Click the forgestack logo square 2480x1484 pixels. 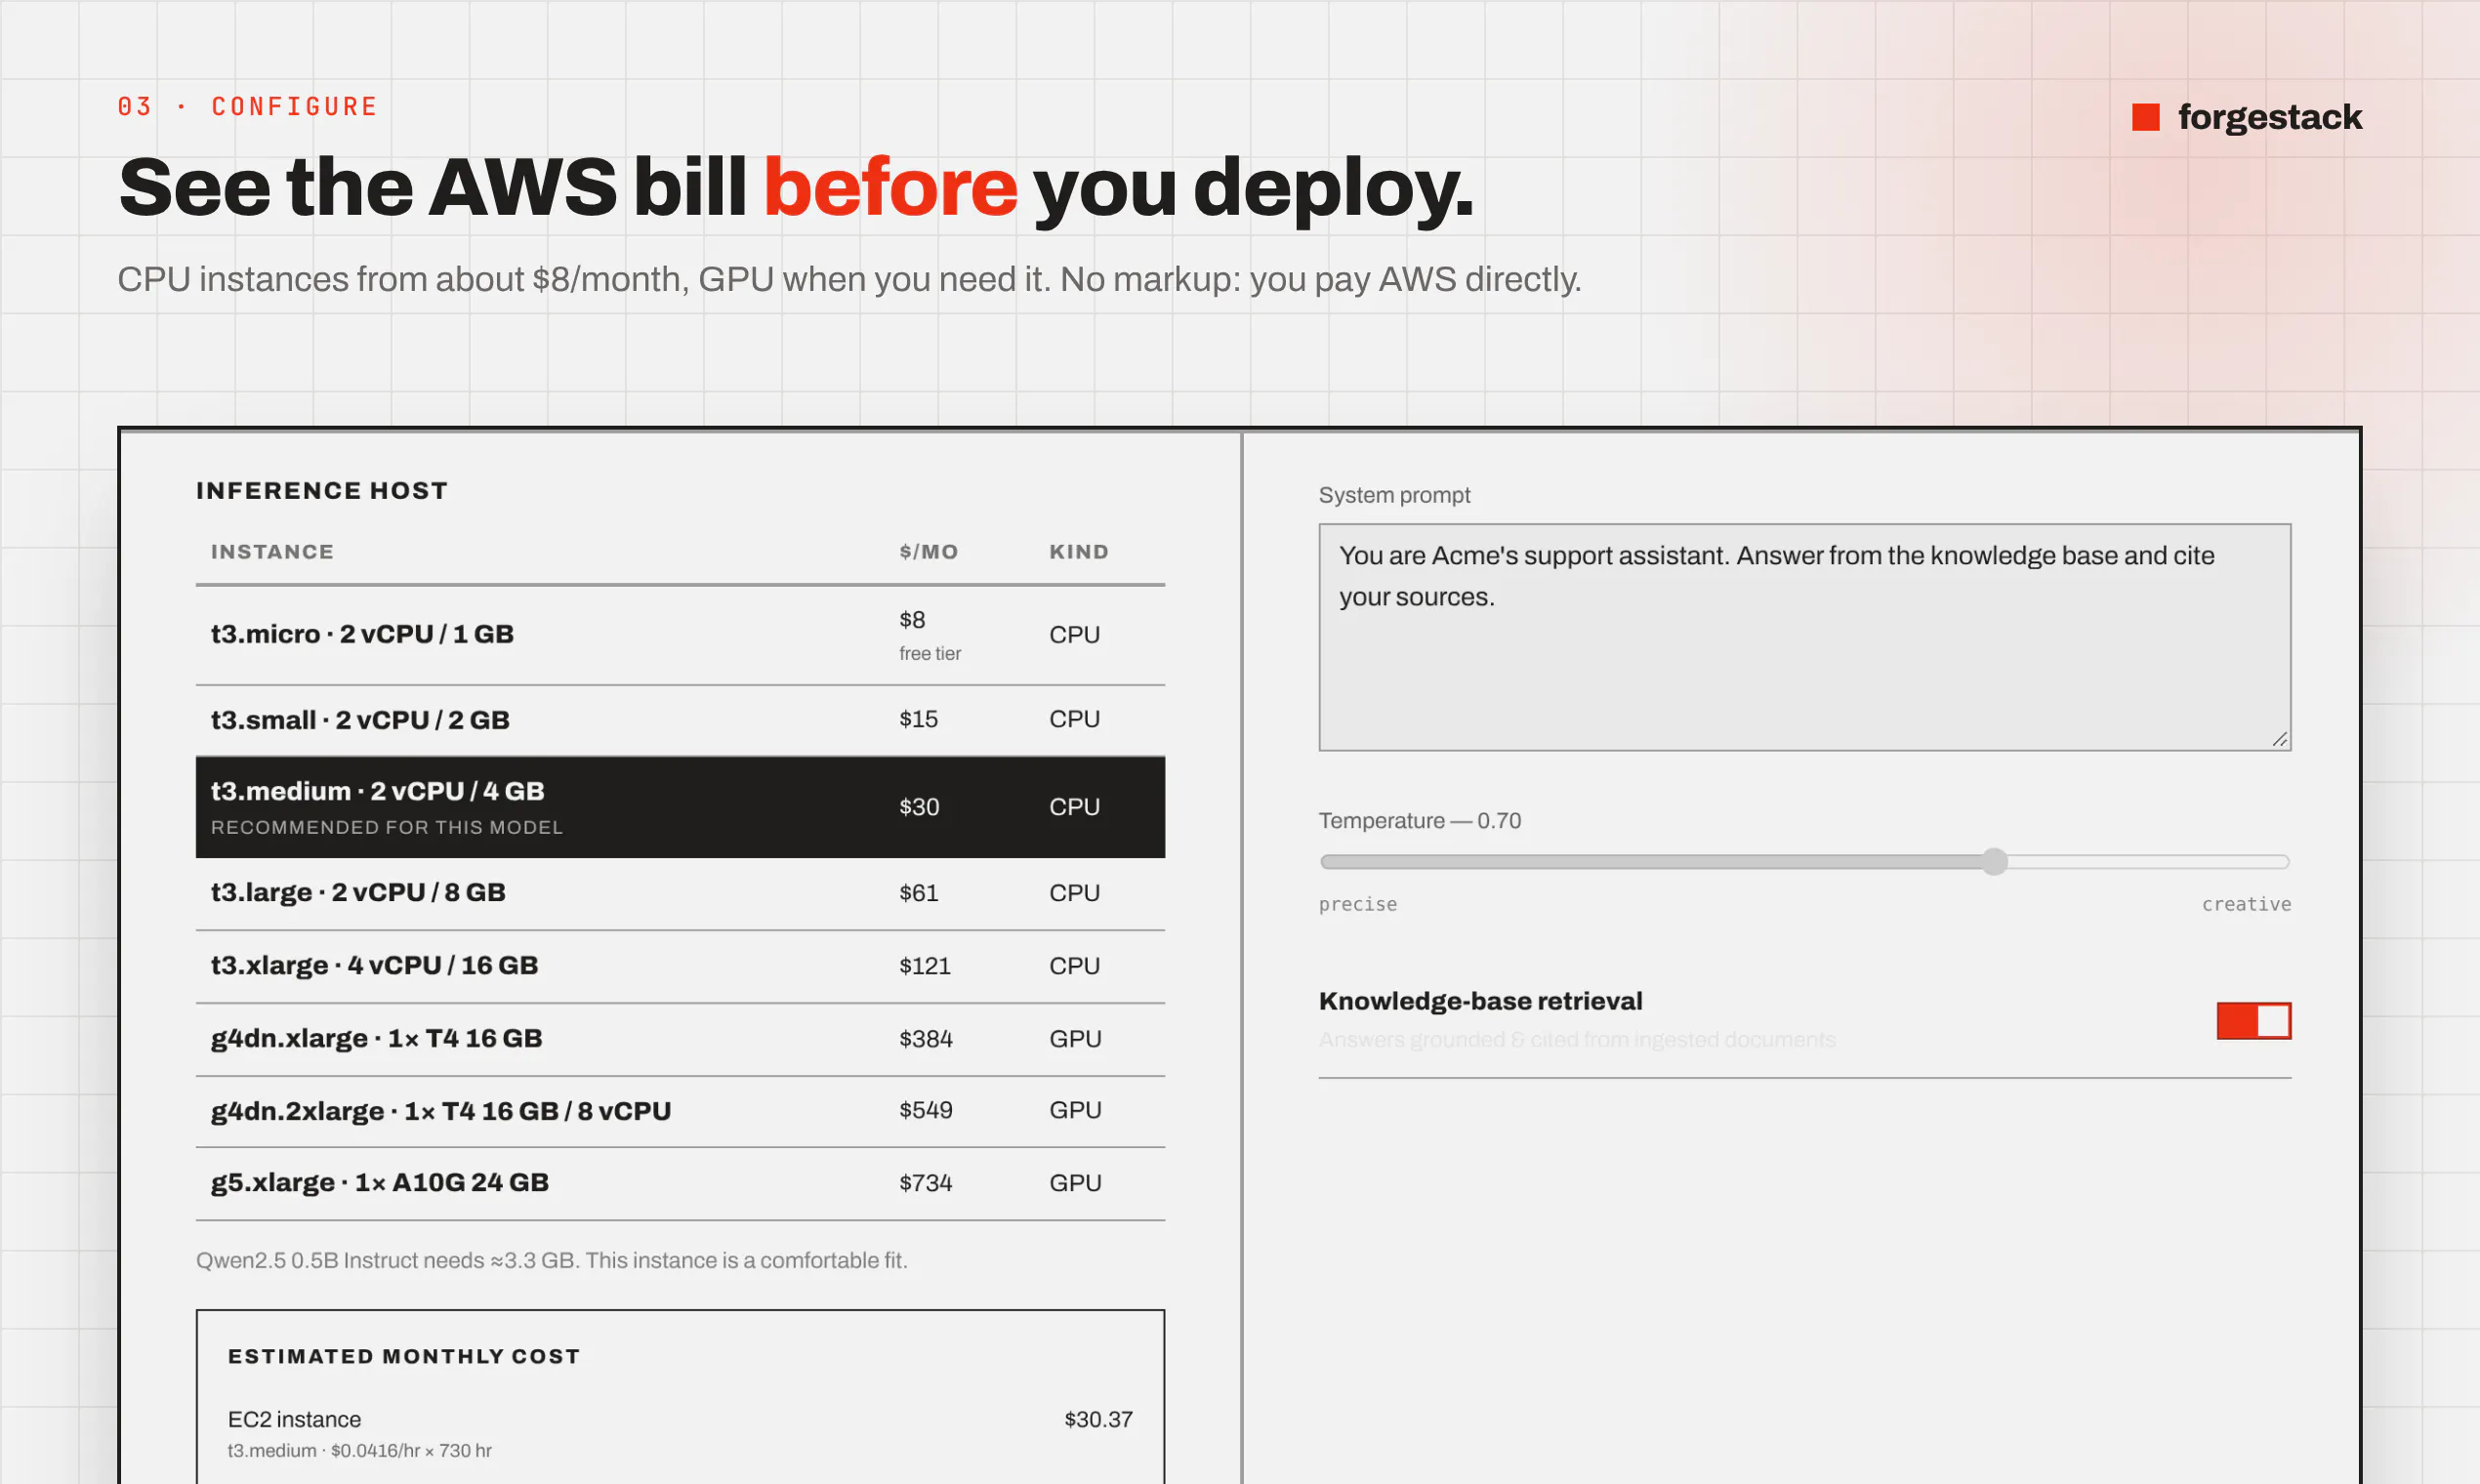pyautogui.click(x=2146, y=117)
